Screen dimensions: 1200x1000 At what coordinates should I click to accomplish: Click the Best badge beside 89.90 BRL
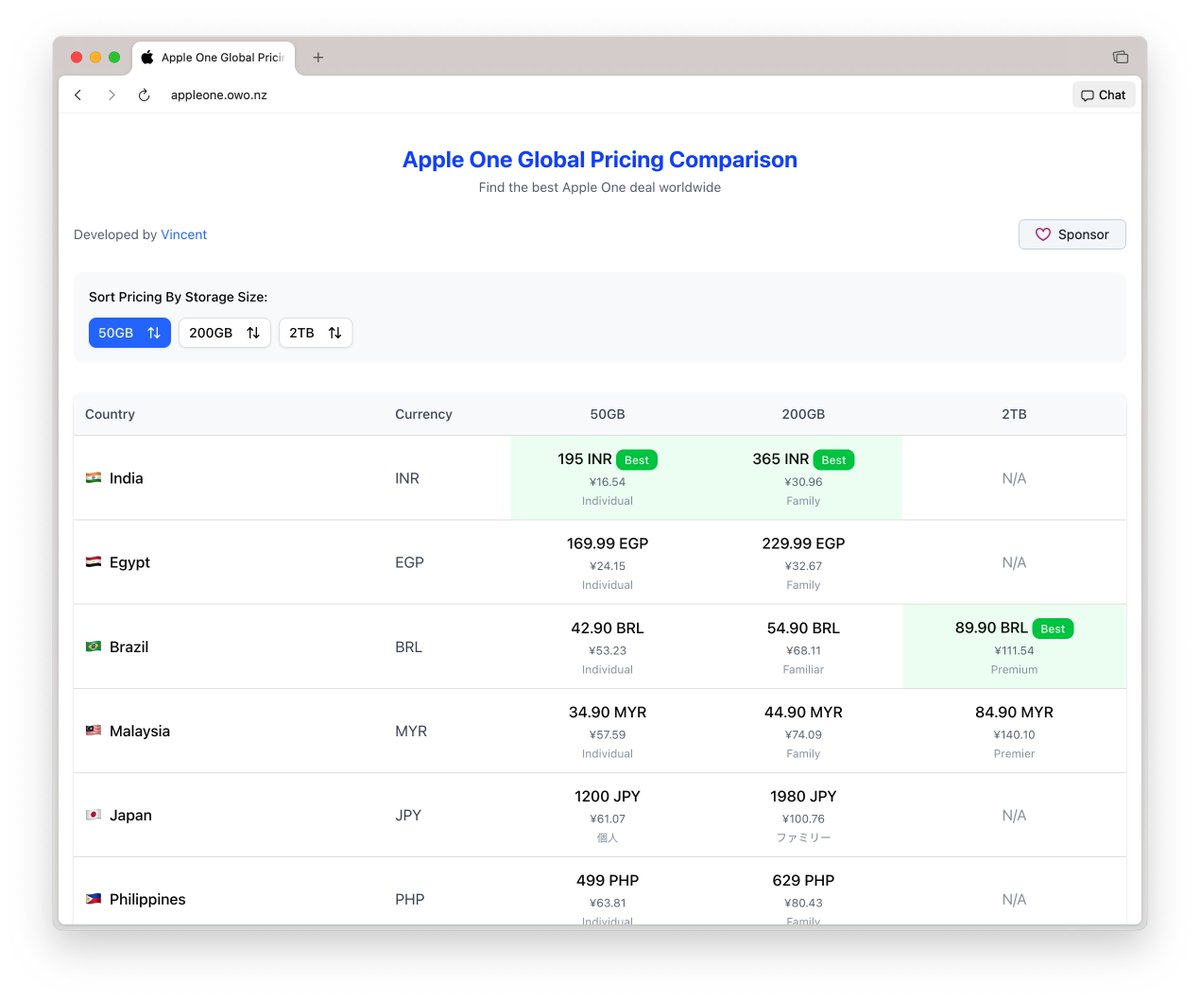click(1053, 629)
